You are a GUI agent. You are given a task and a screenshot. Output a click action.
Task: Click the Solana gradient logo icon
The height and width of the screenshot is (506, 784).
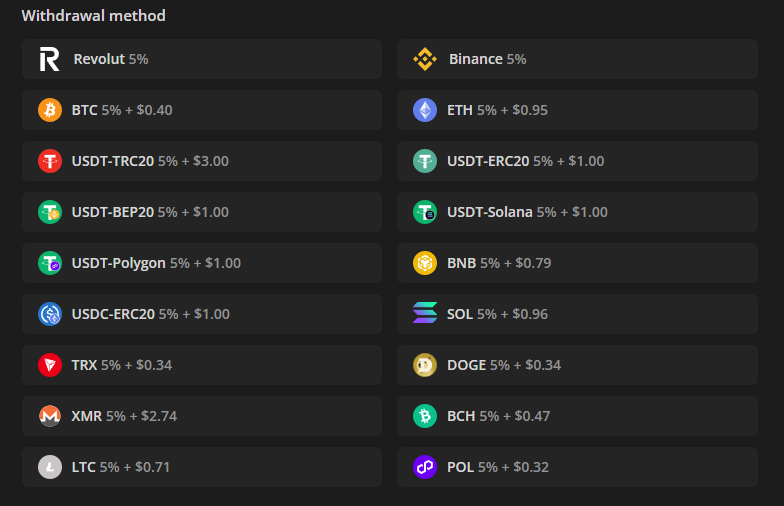(x=425, y=313)
